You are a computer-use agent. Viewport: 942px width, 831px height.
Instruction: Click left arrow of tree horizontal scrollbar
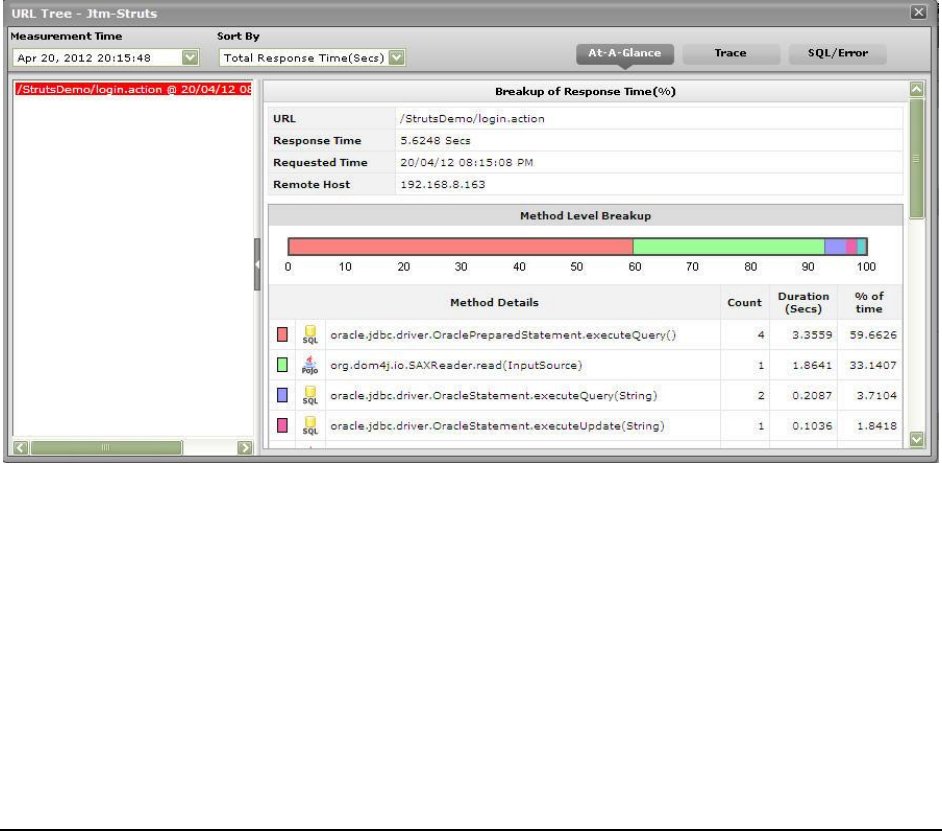click(20, 448)
